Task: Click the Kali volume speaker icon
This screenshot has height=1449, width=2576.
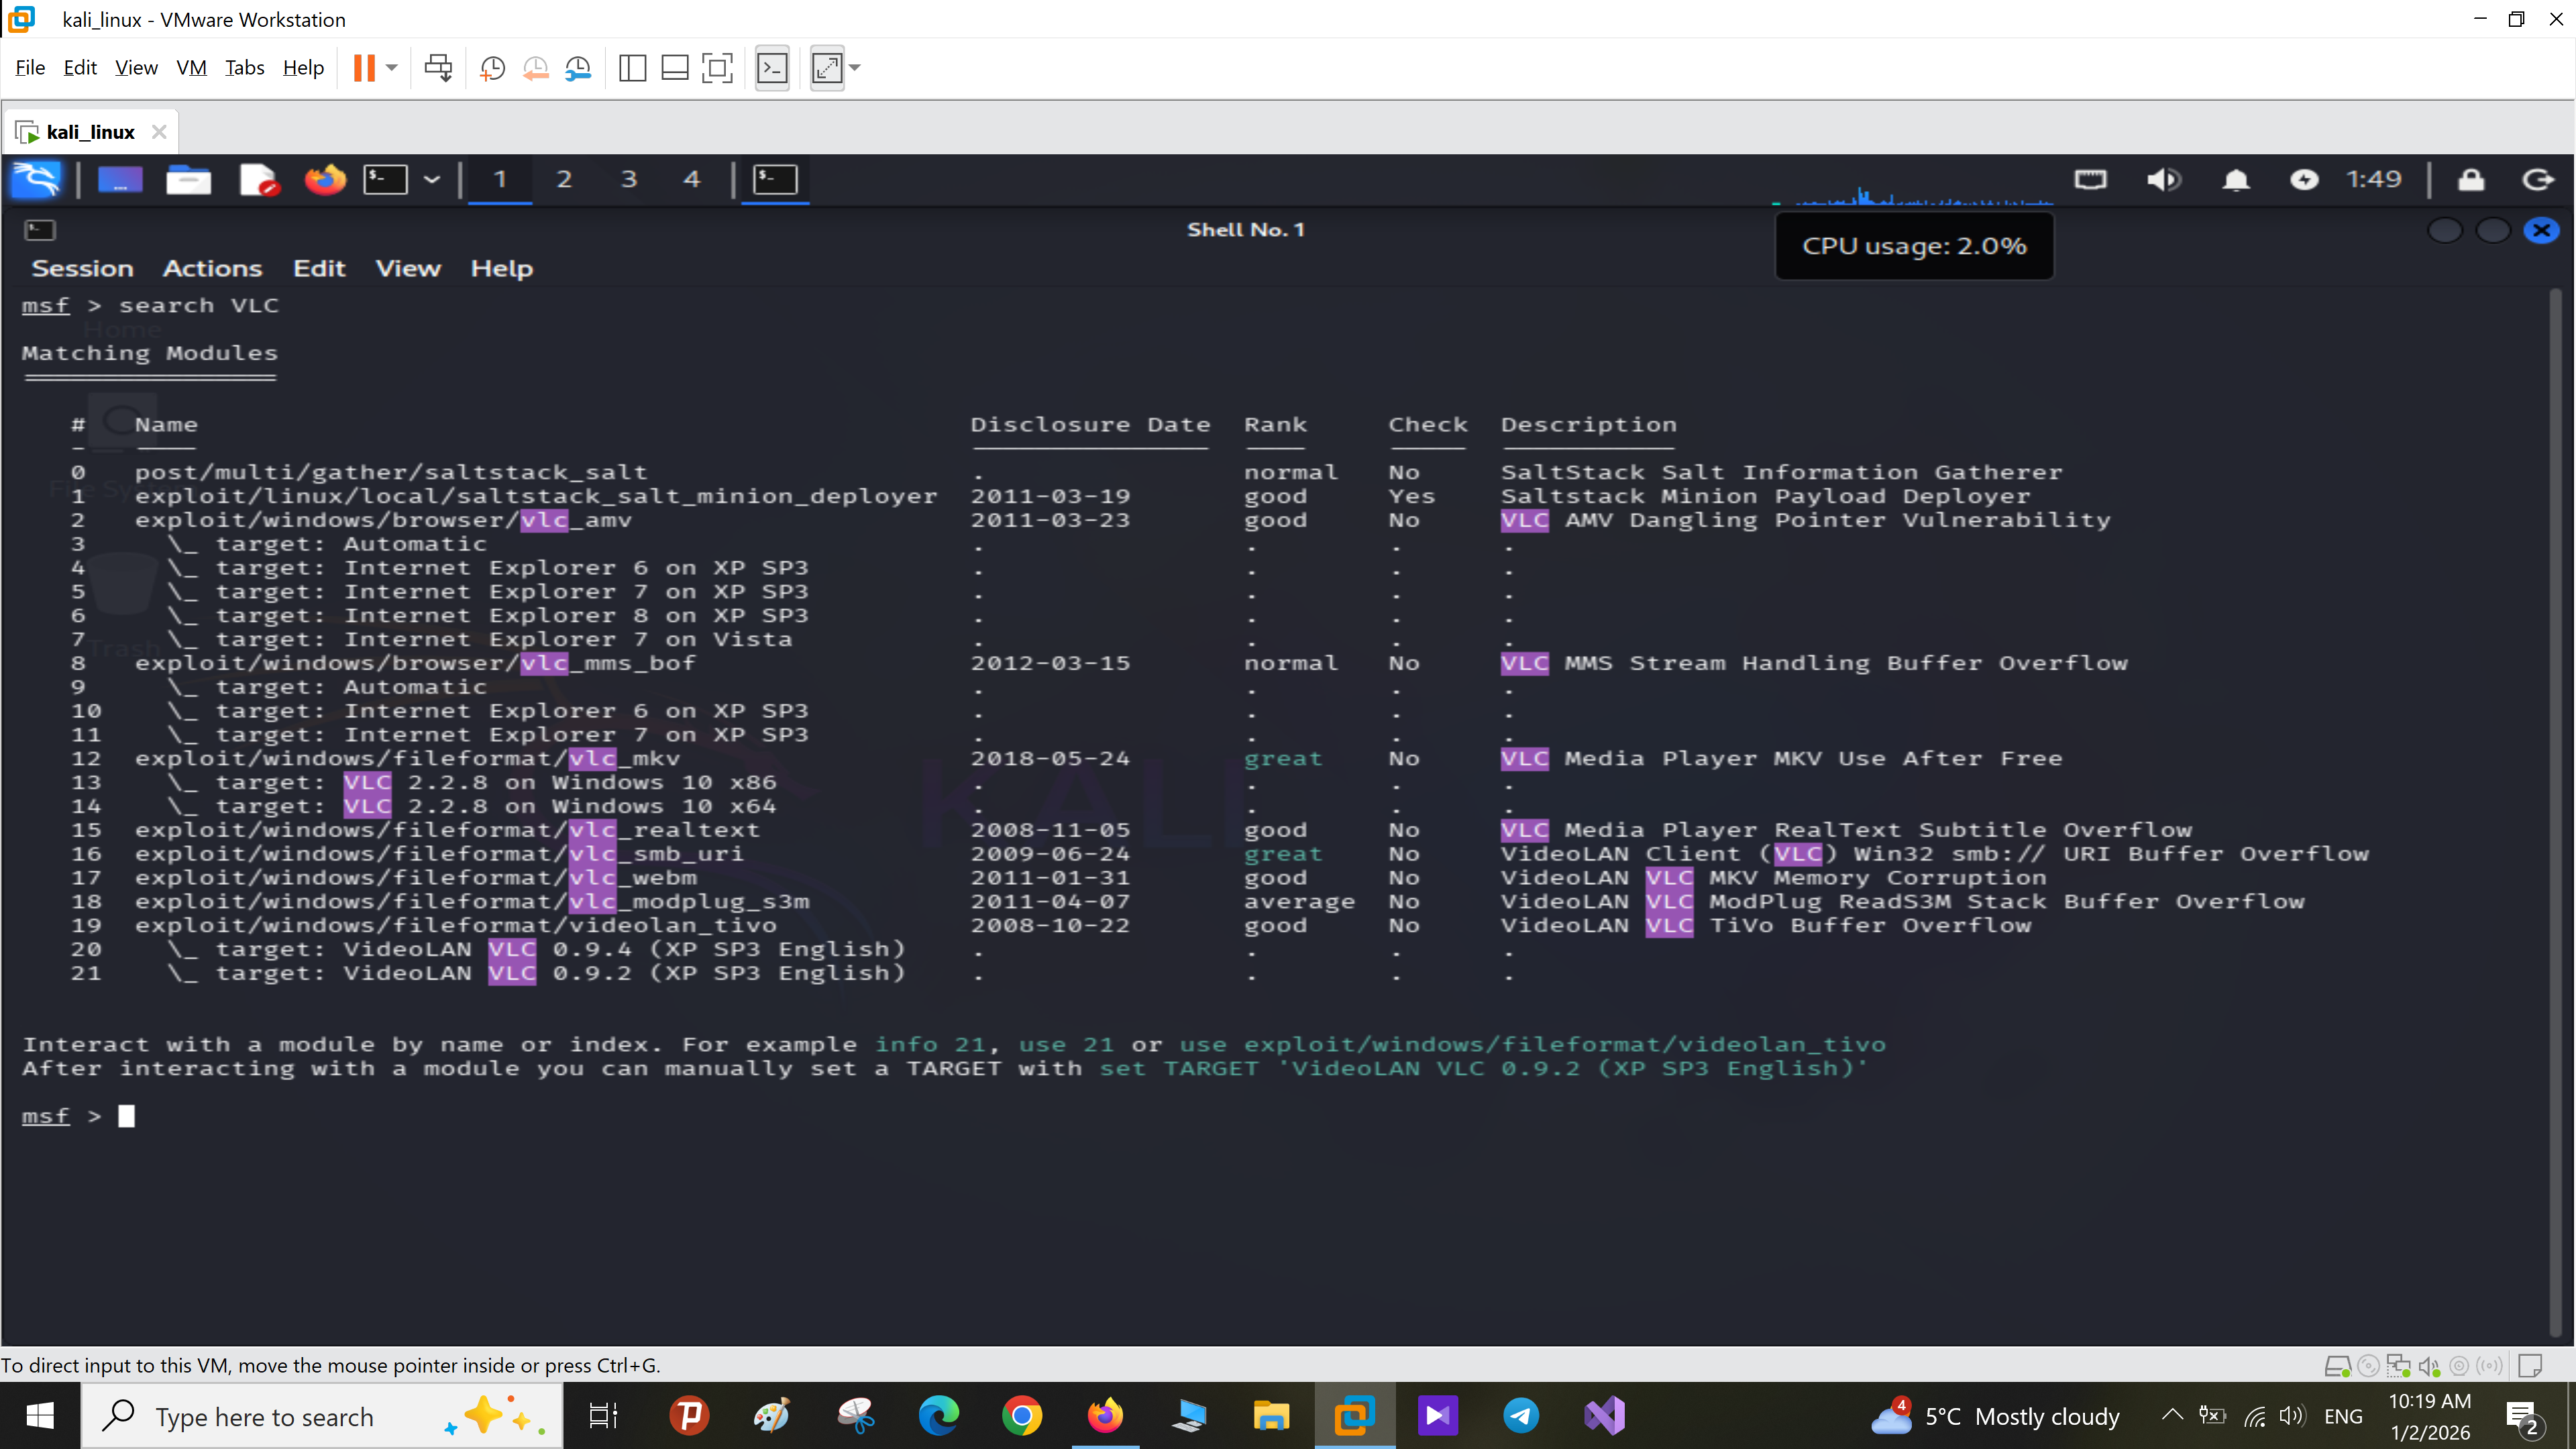Action: tap(2164, 179)
